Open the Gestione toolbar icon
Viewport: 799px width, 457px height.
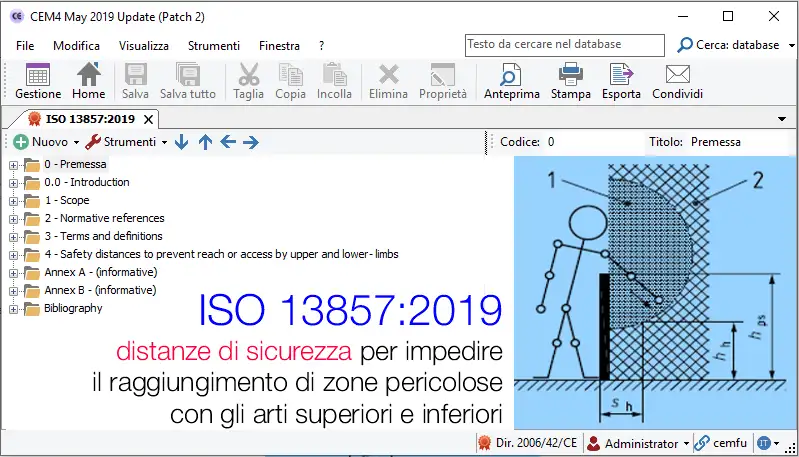[x=38, y=75]
